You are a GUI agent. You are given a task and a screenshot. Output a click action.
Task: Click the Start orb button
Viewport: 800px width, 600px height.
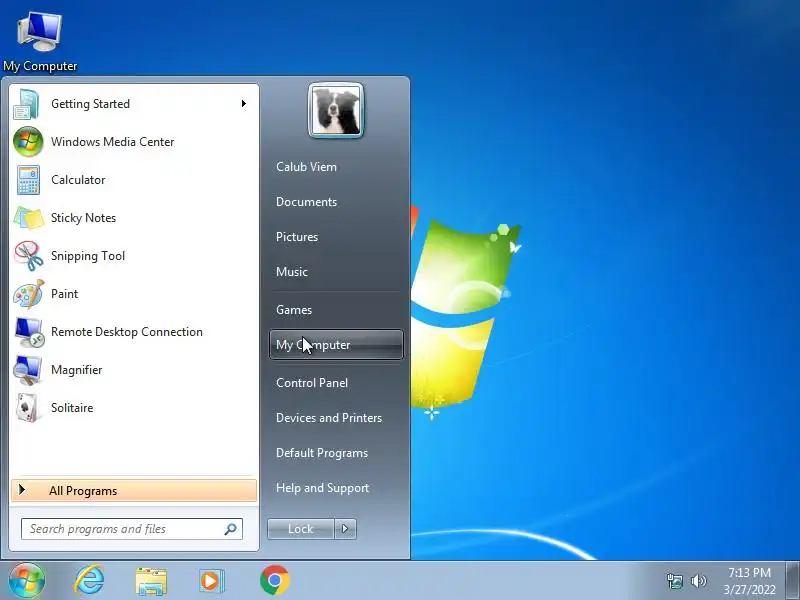pos(27,581)
